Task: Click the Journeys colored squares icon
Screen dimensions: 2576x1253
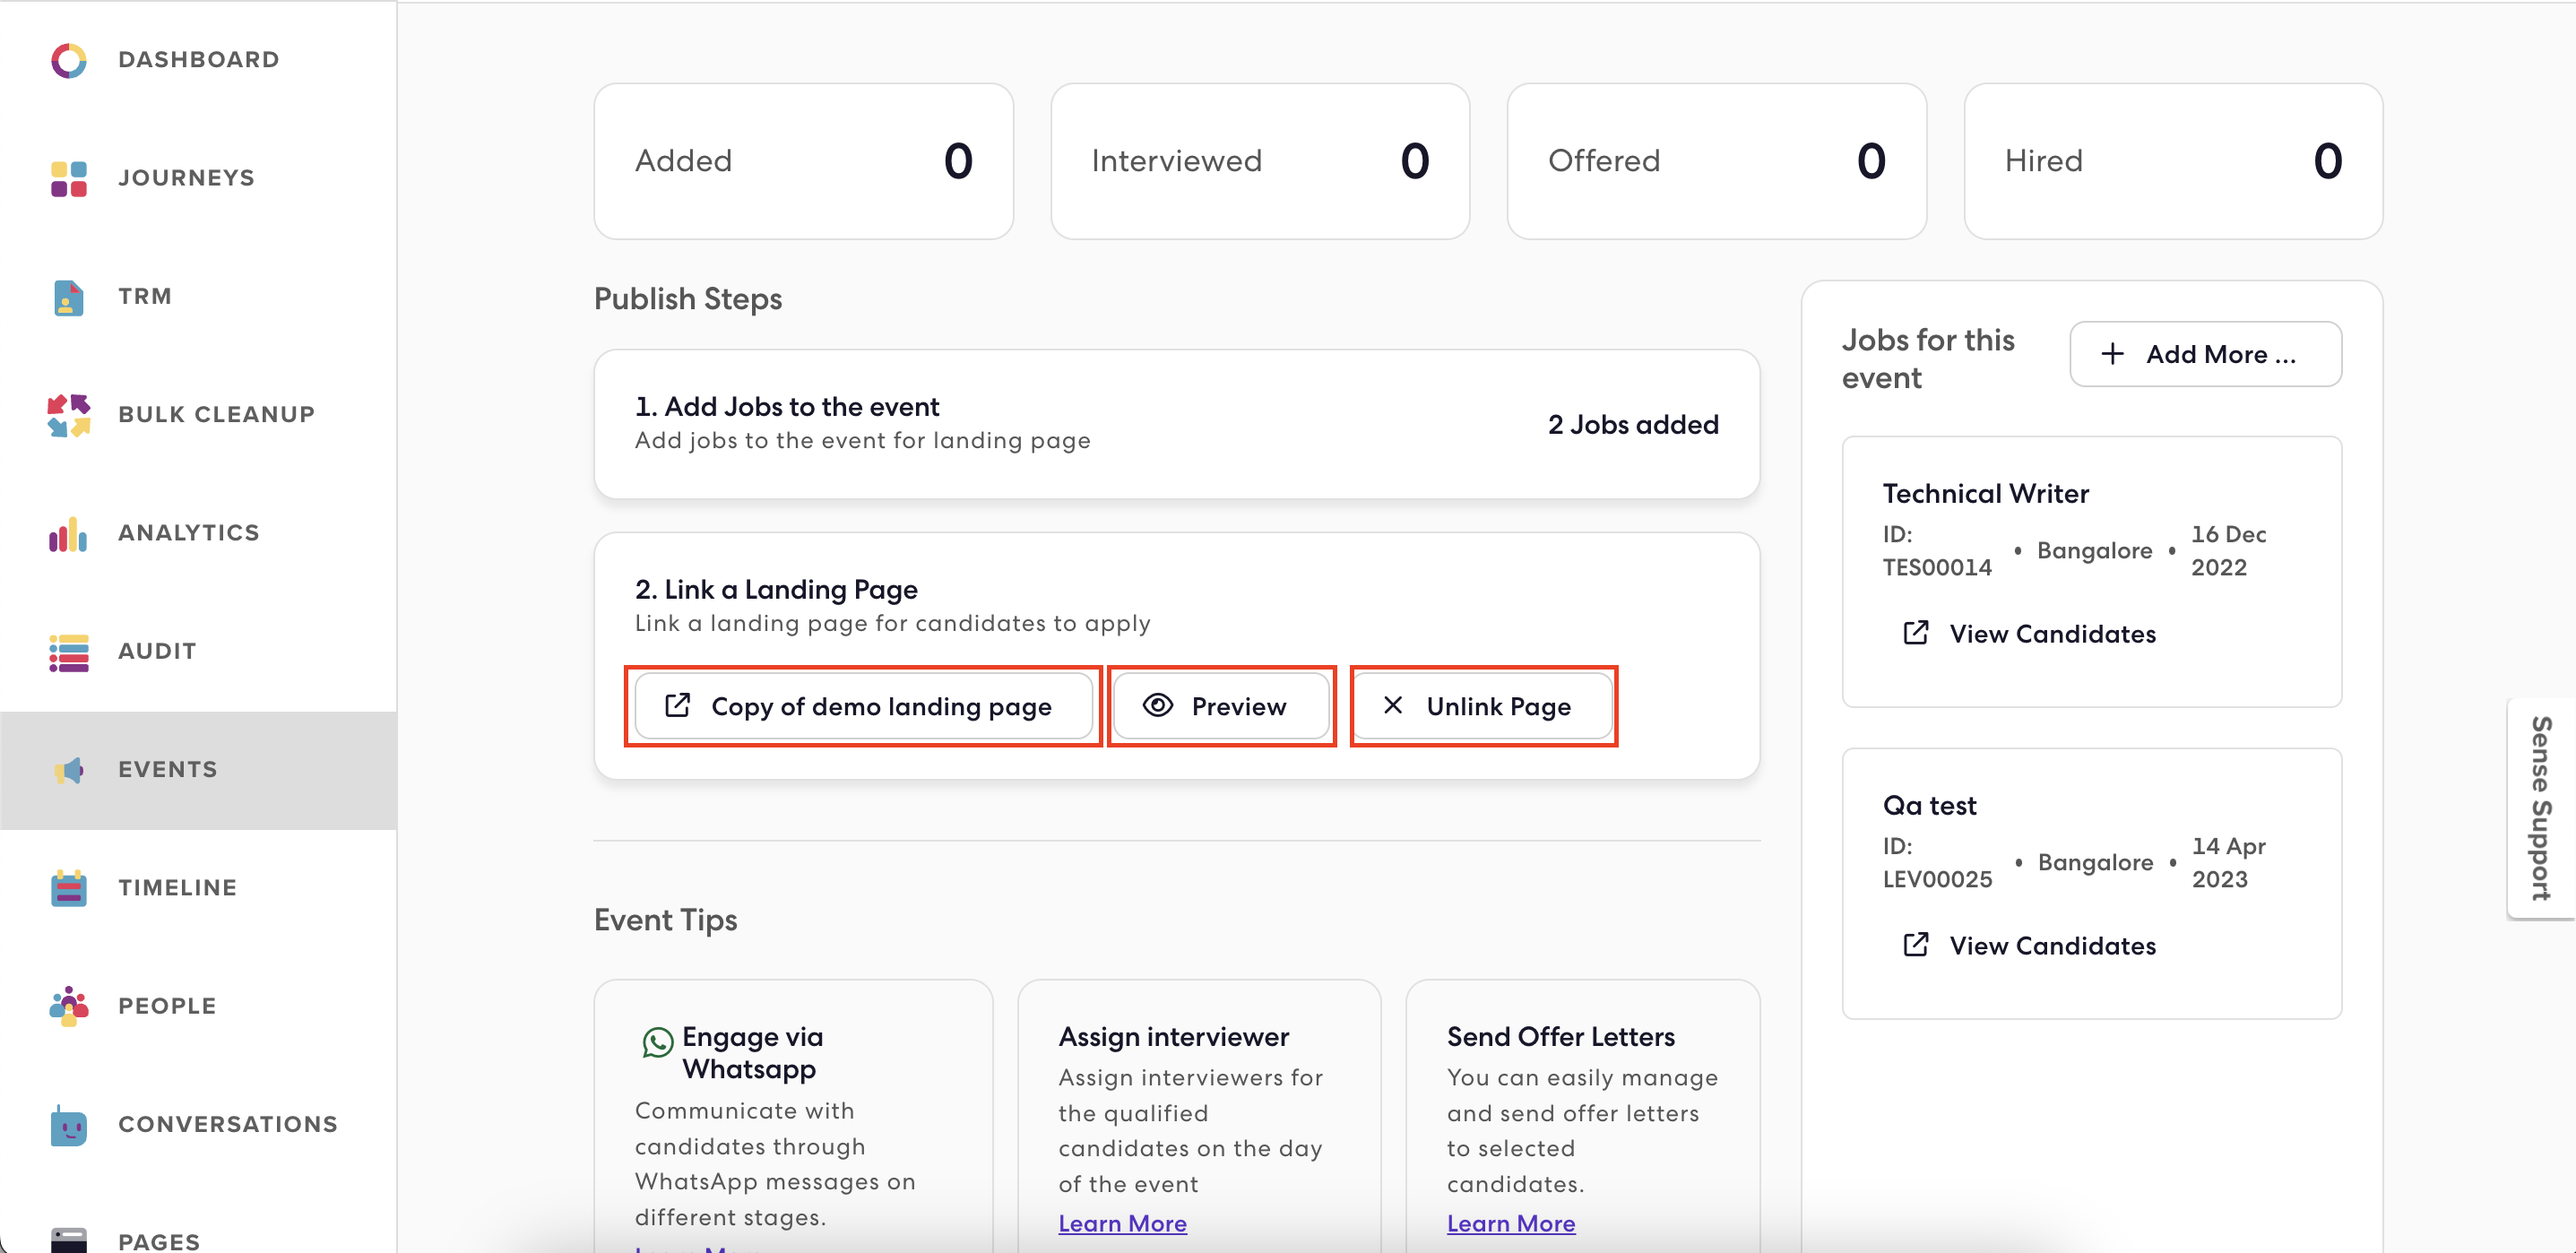Action: tap(68, 178)
